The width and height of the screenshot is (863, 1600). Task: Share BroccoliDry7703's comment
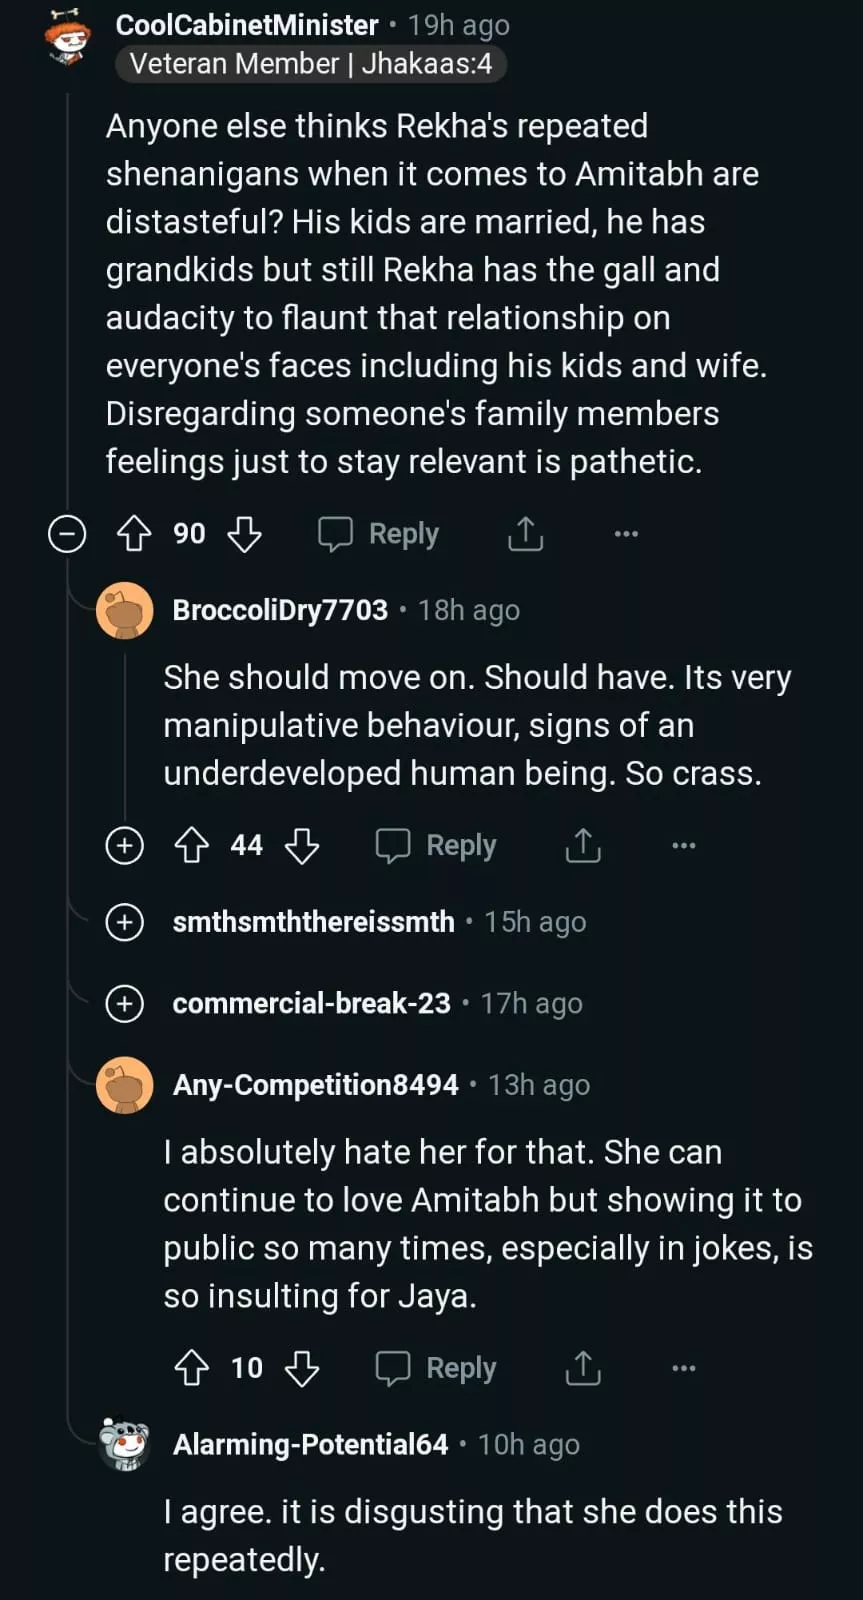583,846
